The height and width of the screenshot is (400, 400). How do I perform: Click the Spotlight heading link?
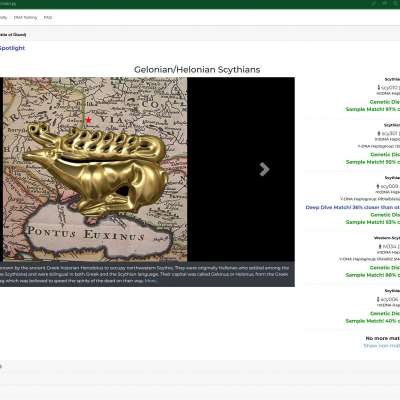click(12, 48)
